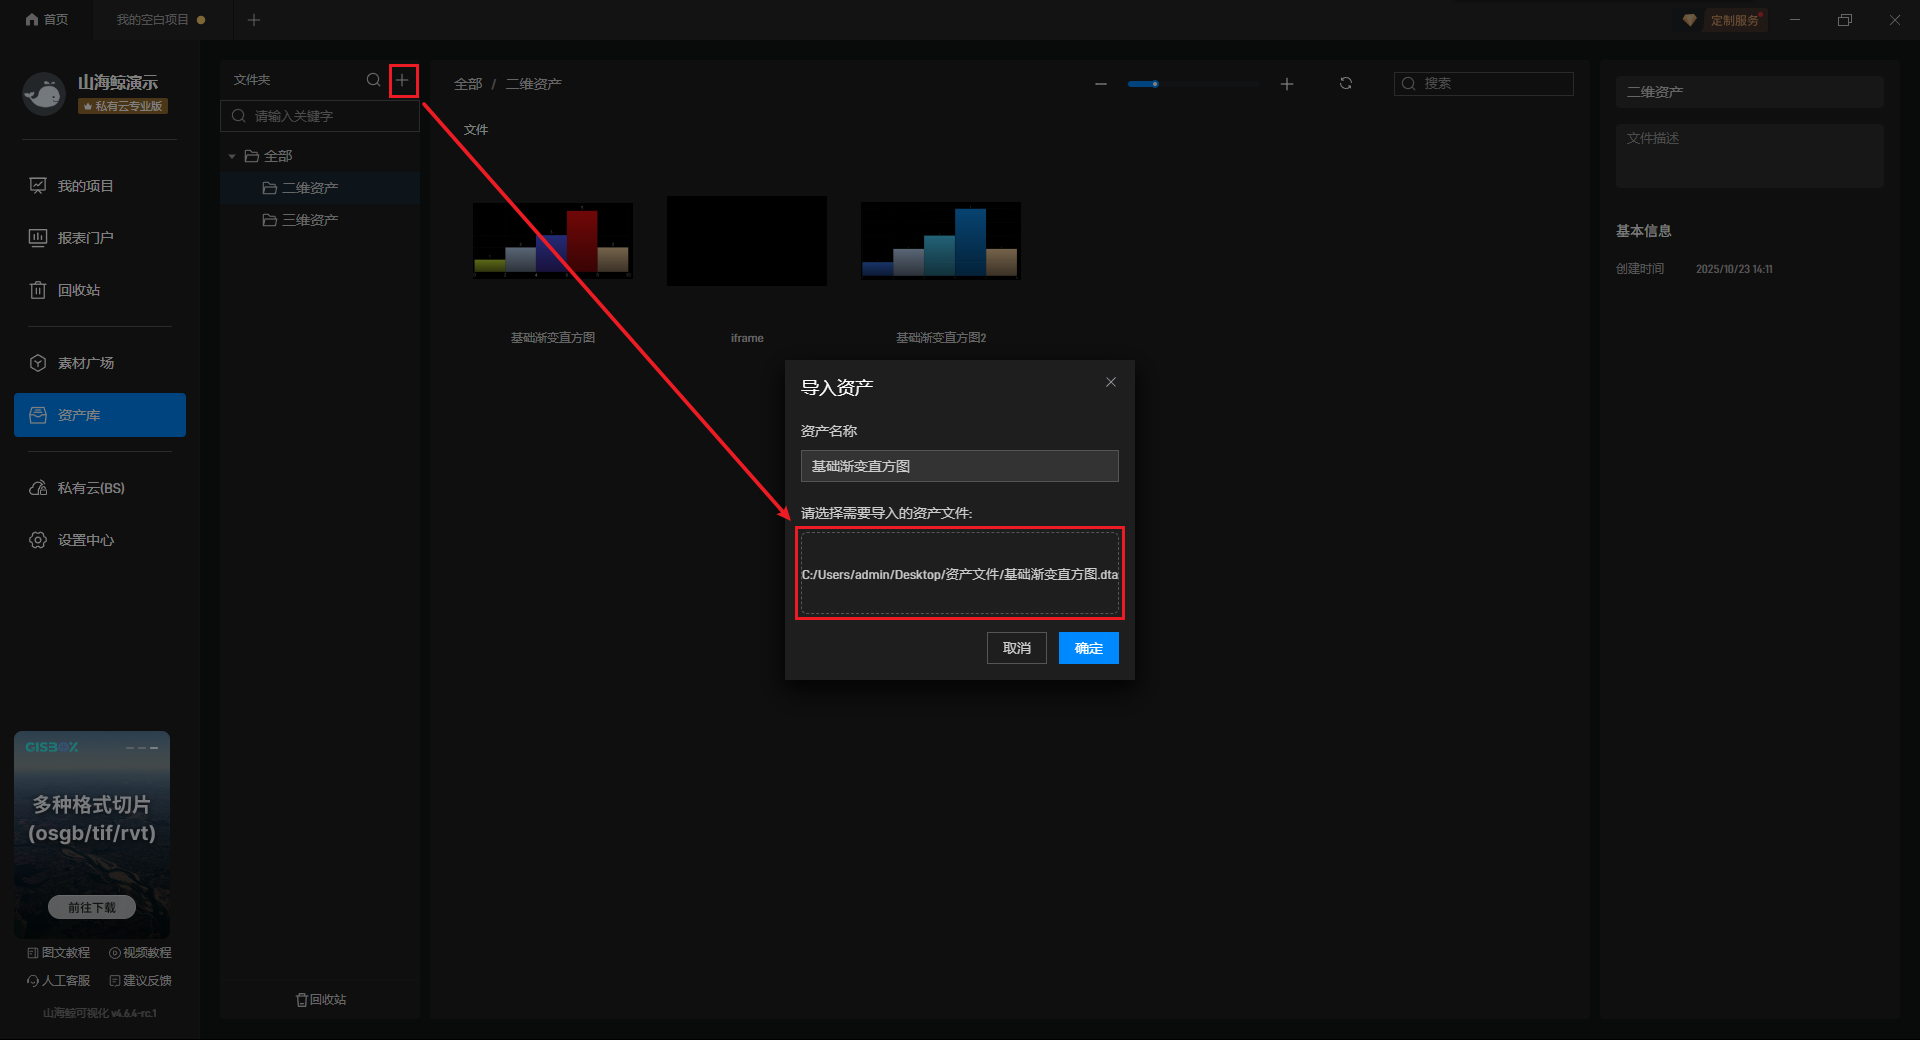The width and height of the screenshot is (1920, 1040).
Task: Open the folder panel 回收站 at the bottom
Action: click(321, 1000)
